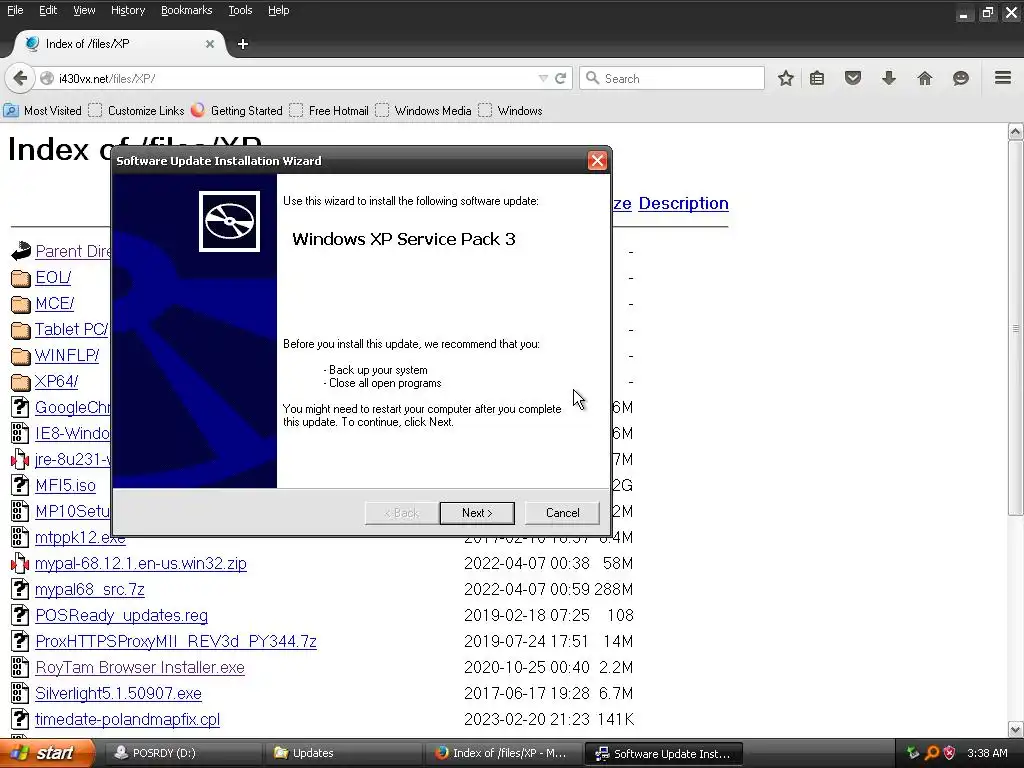This screenshot has height=768, width=1024.
Task: Click the green network tray icon
Action: pyautogui.click(x=913, y=753)
